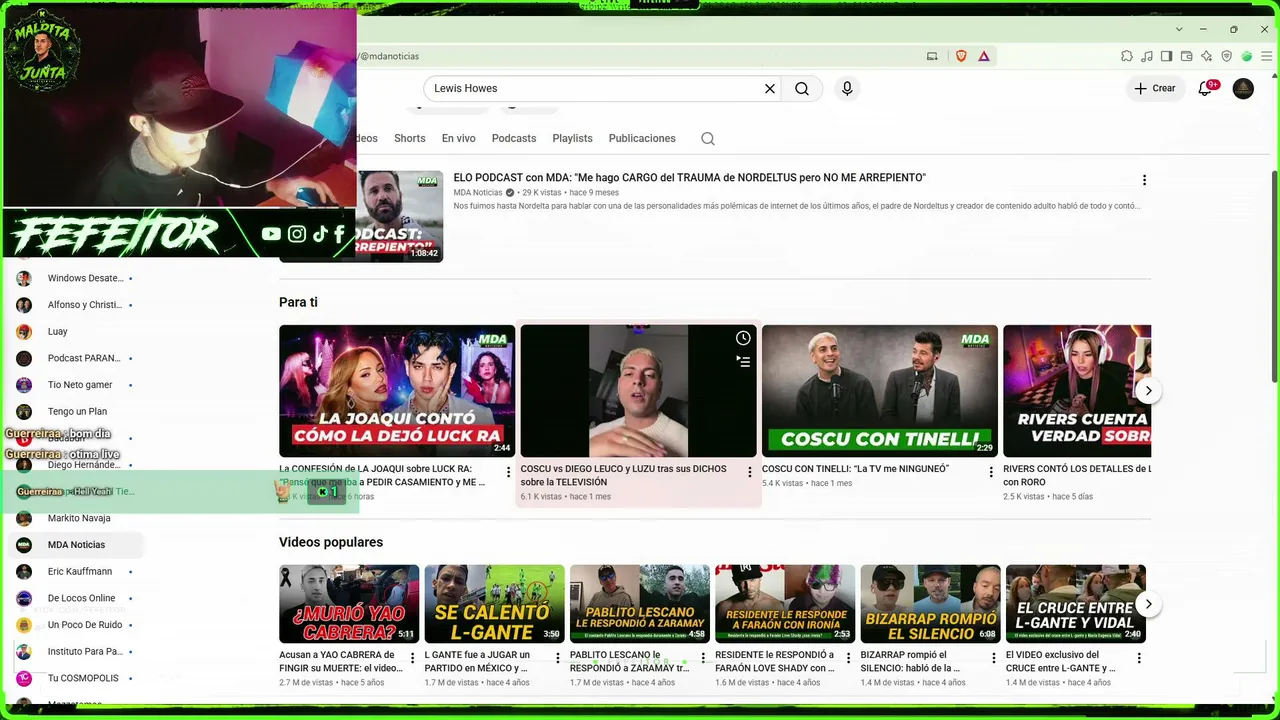Viewport: 1280px width, 720px height.
Task: Add COSCU vs DIEGO LEUCO to Watch Later
Action: coord(743,338)
